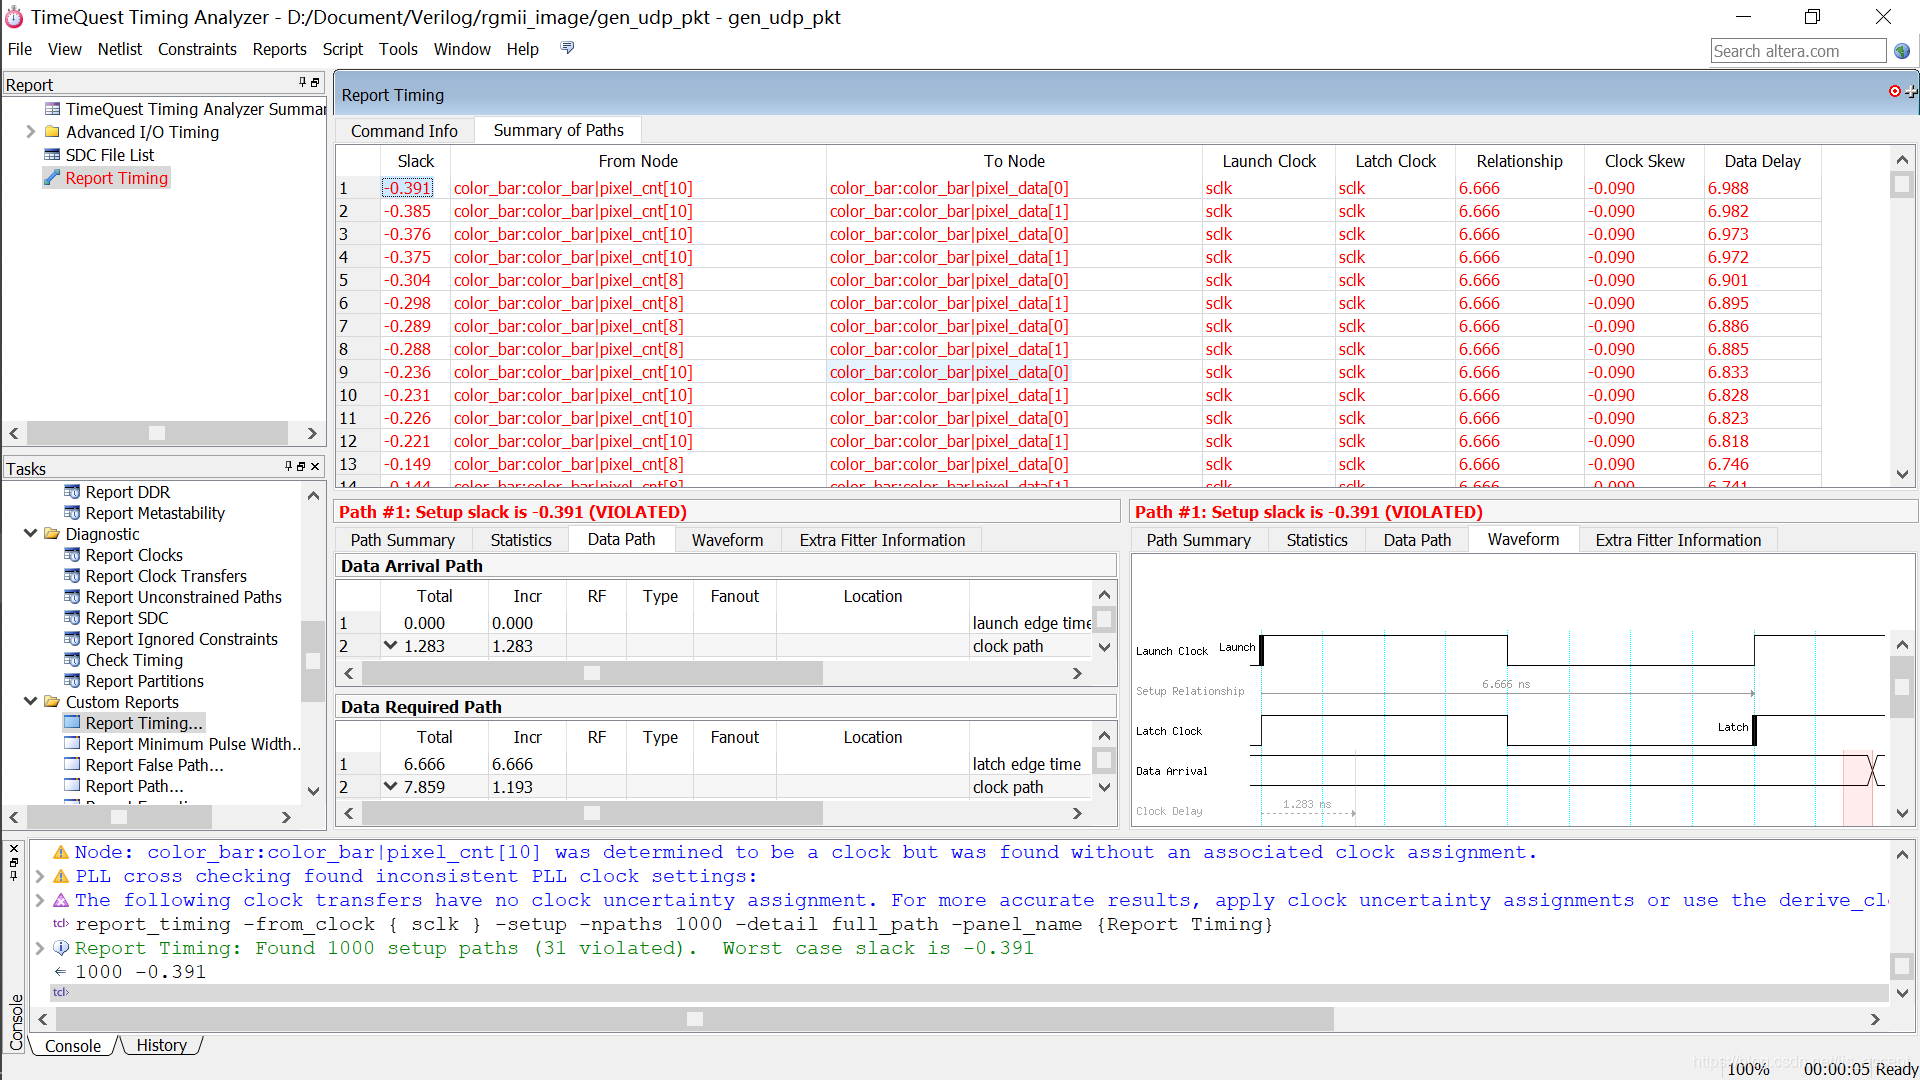1920x1080 pixels.
Task: Click waveform panel vertical scrollbar down arrow
Action: 1902,813
